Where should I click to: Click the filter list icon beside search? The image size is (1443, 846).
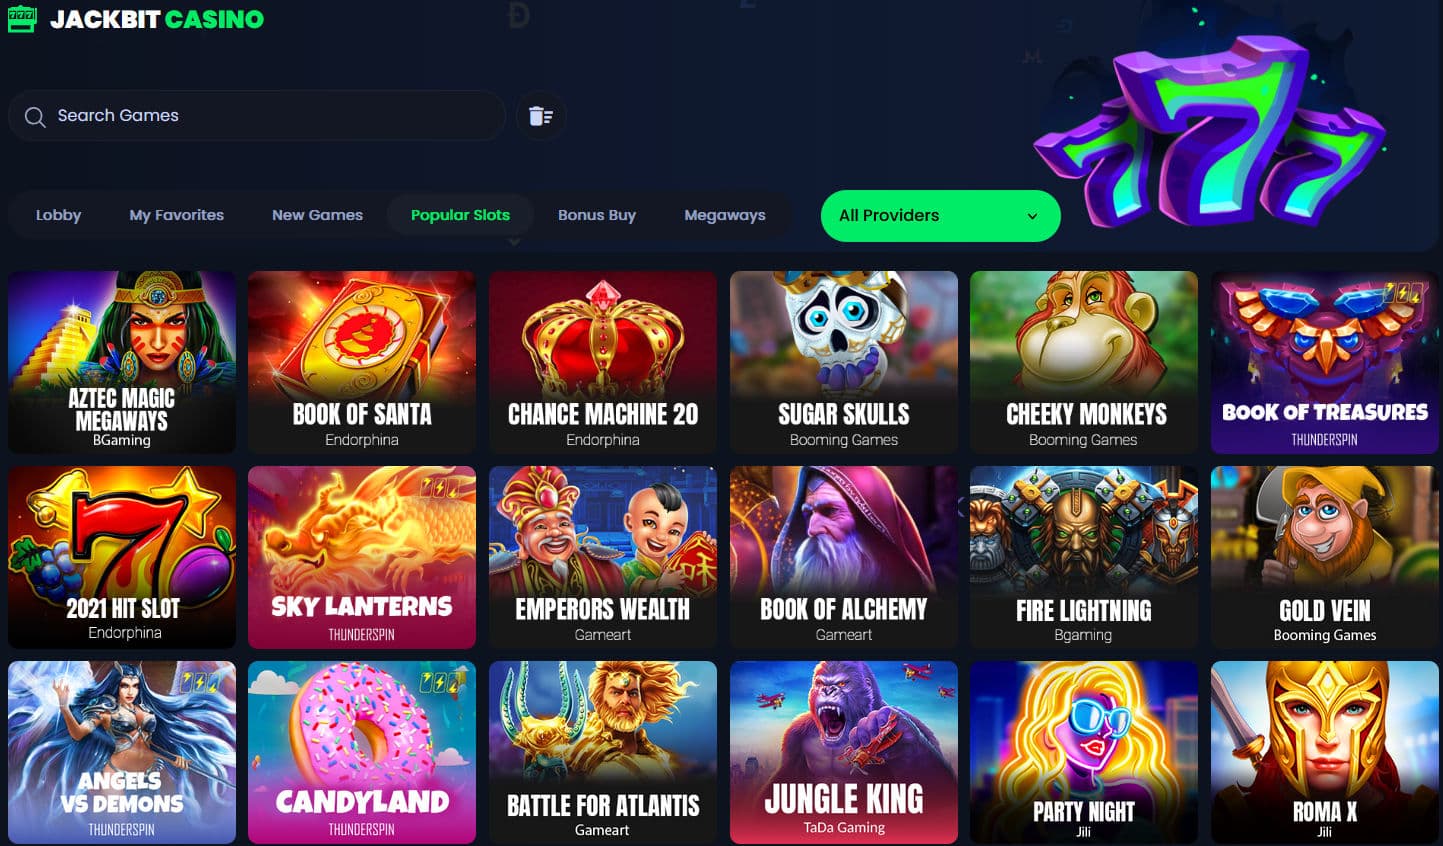[541, 116]
